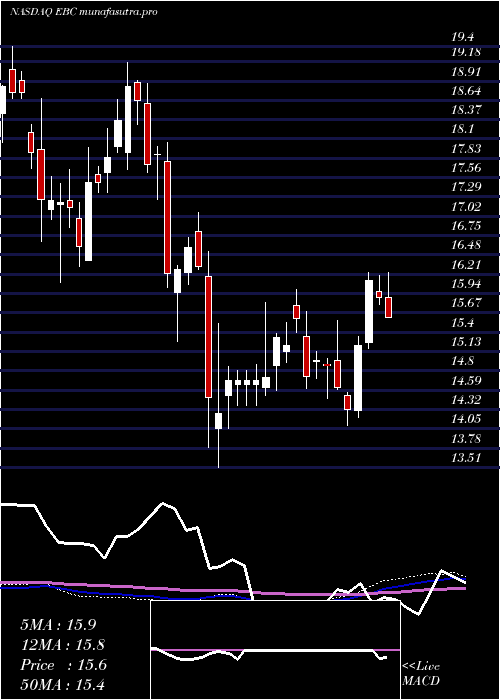Click the 13.78 price axis label

coord(466,438)
